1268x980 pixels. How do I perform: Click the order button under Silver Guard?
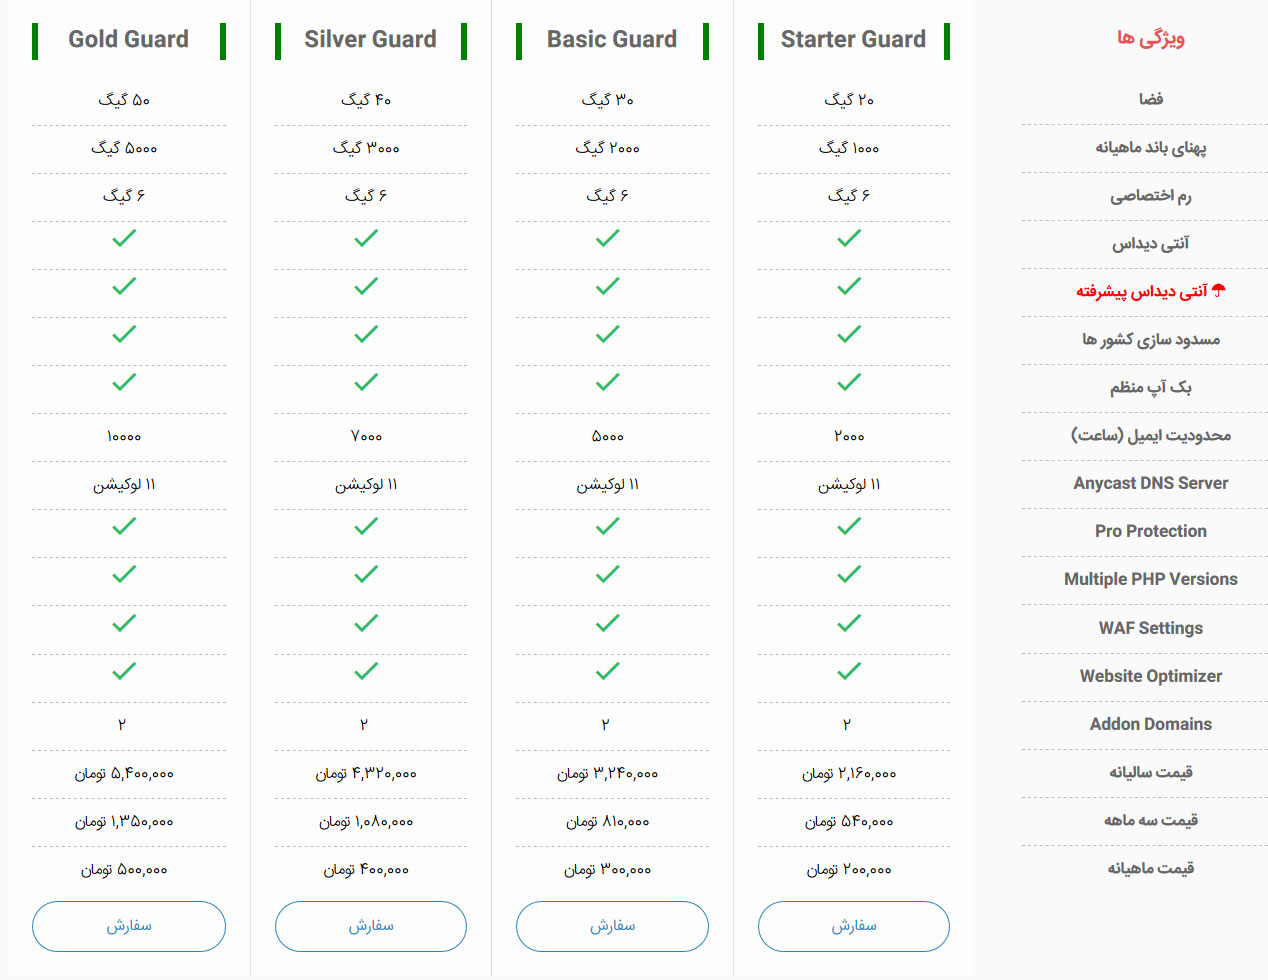[x=370, y=926]
